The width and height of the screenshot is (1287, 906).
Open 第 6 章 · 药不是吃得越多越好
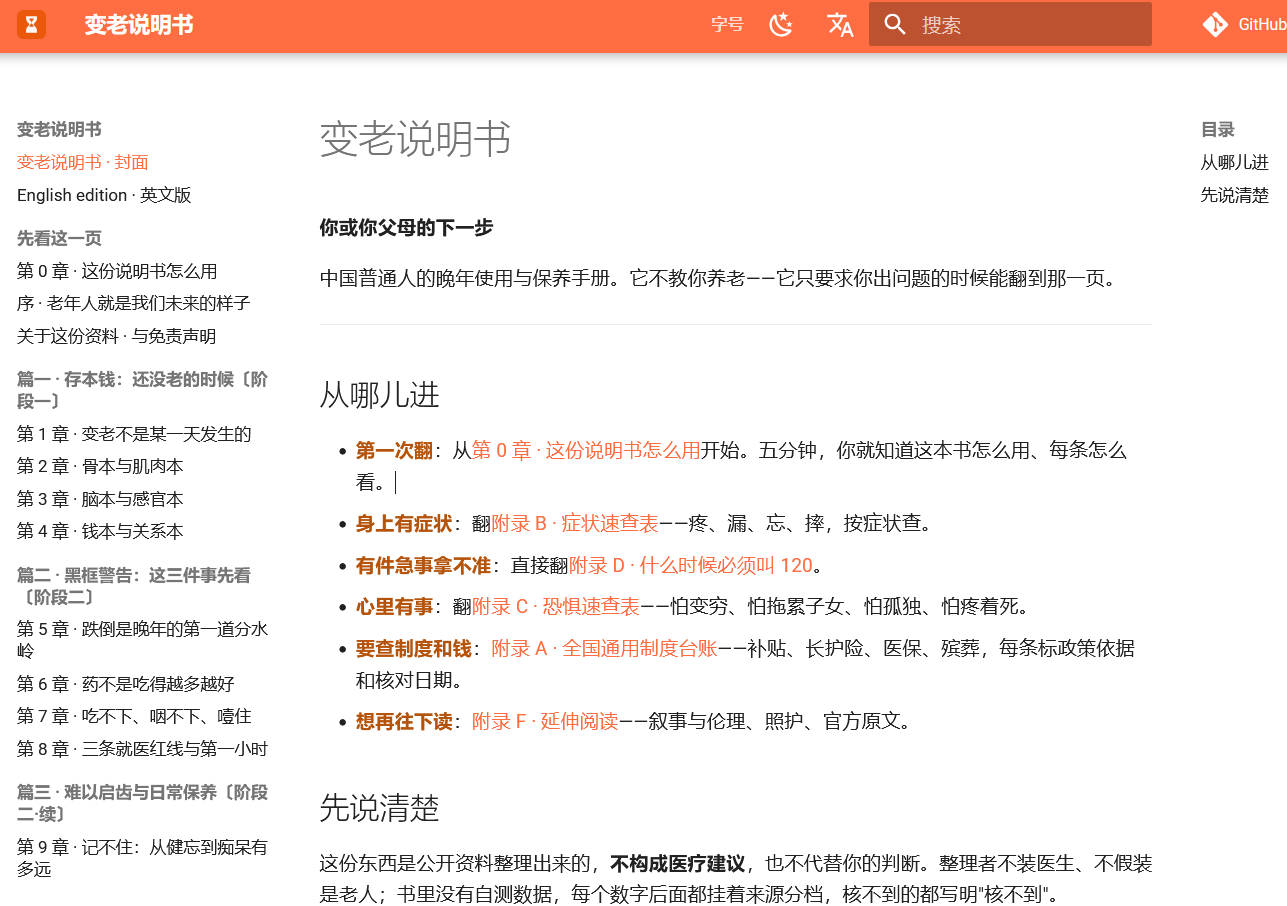coord(126,684)
